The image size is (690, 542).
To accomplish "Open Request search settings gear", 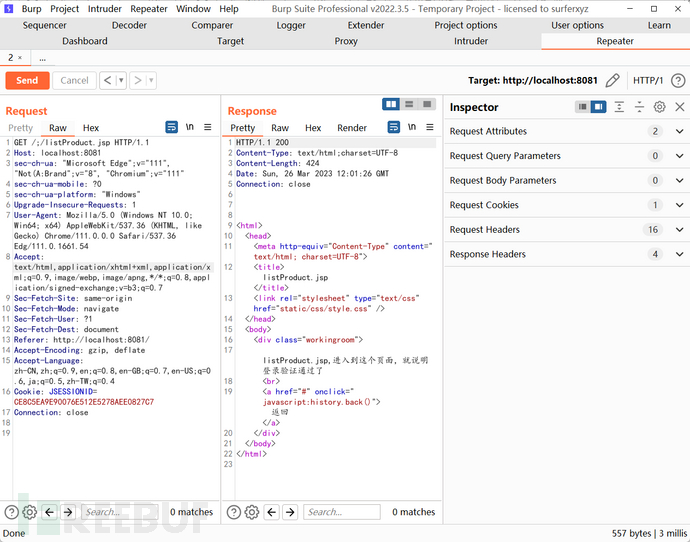I will (29, 512).
